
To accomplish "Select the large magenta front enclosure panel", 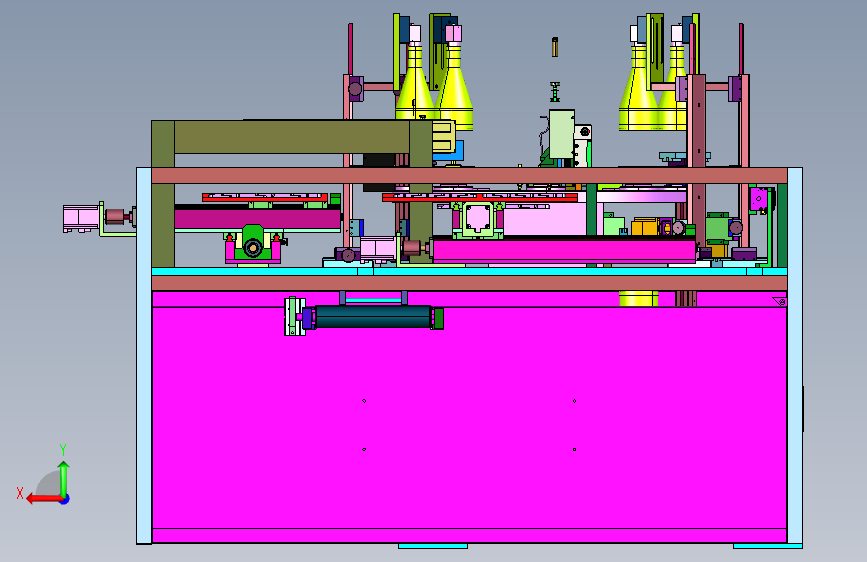I will (x=469, y=418).
